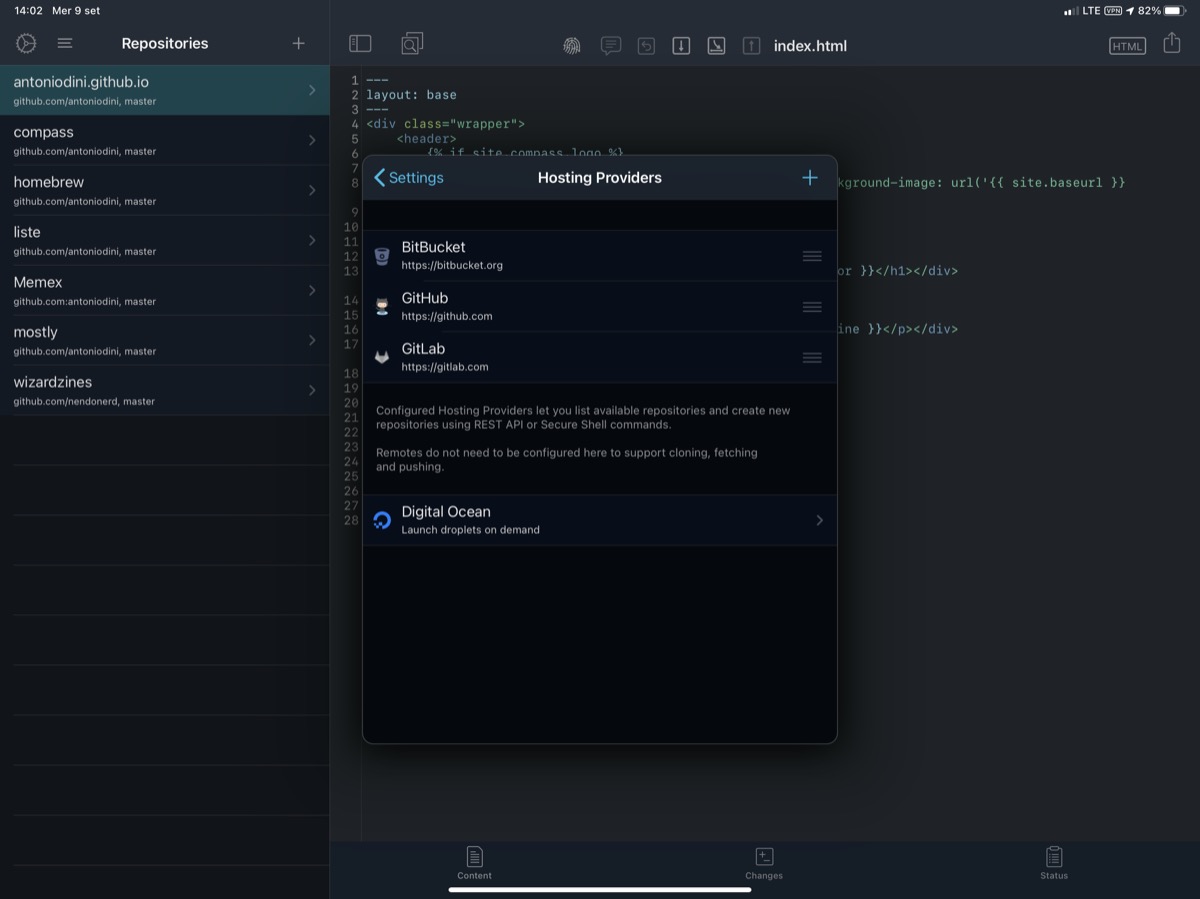1200x899 pixels.
Task: Select the Memex repository
Action: pyautogui.click(x=150, y=290)
